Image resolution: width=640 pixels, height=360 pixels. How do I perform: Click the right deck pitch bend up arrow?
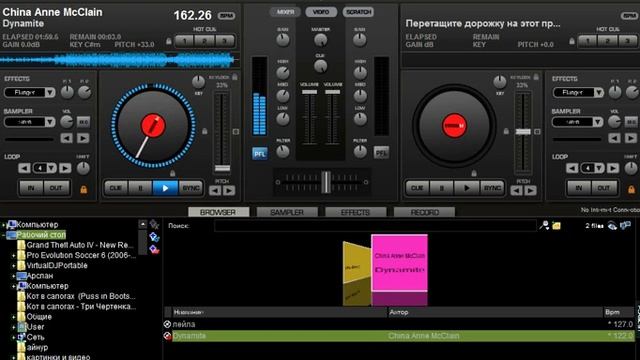click(530, 191)
